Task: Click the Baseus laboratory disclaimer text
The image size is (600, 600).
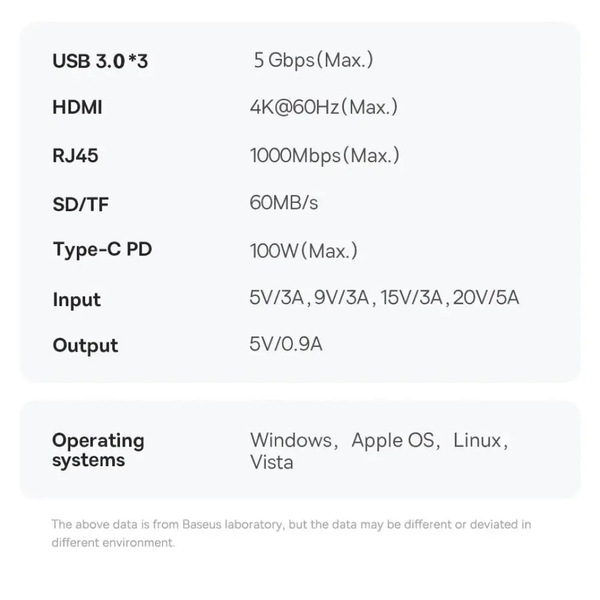Action: tap(291, 533)
